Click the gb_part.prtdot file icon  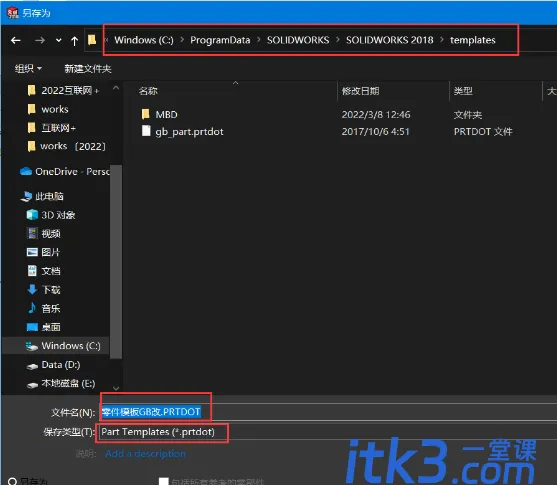coord(146,131)
